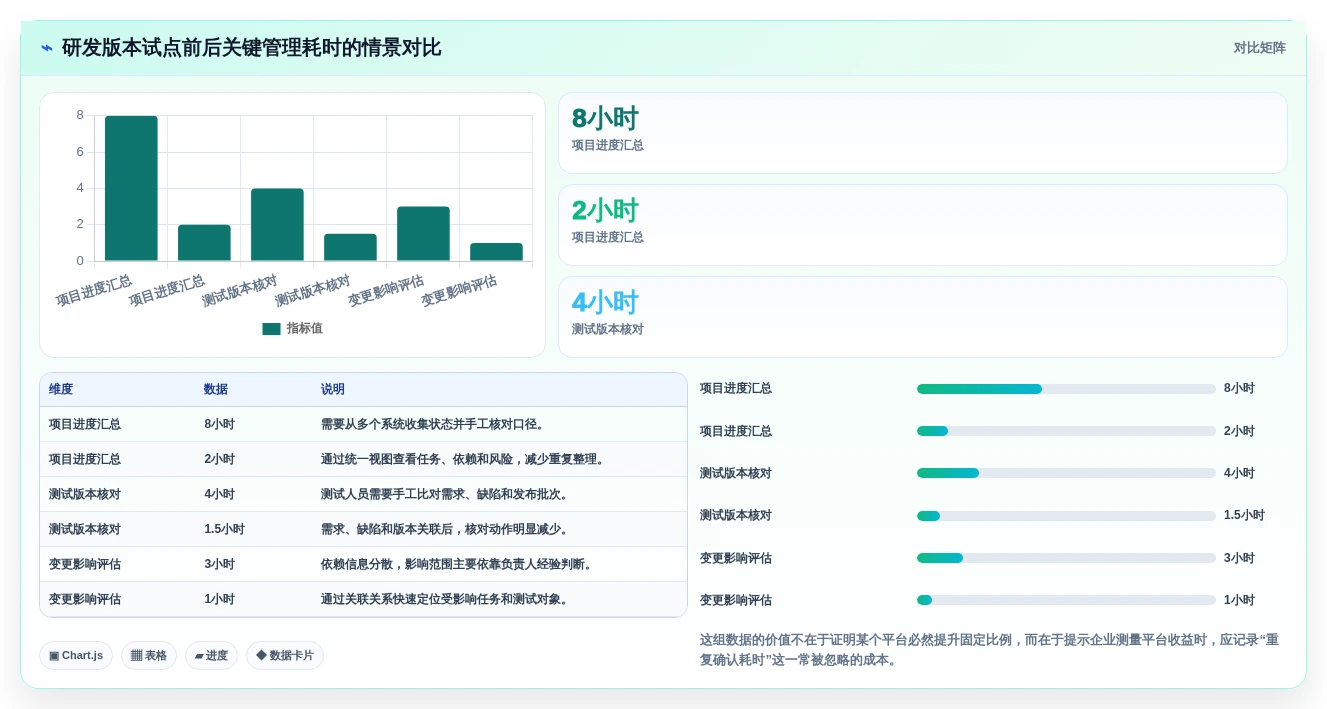Click the 数据卡片 tag chip
Screen dimensions: 1327x709
coord(285,656)
